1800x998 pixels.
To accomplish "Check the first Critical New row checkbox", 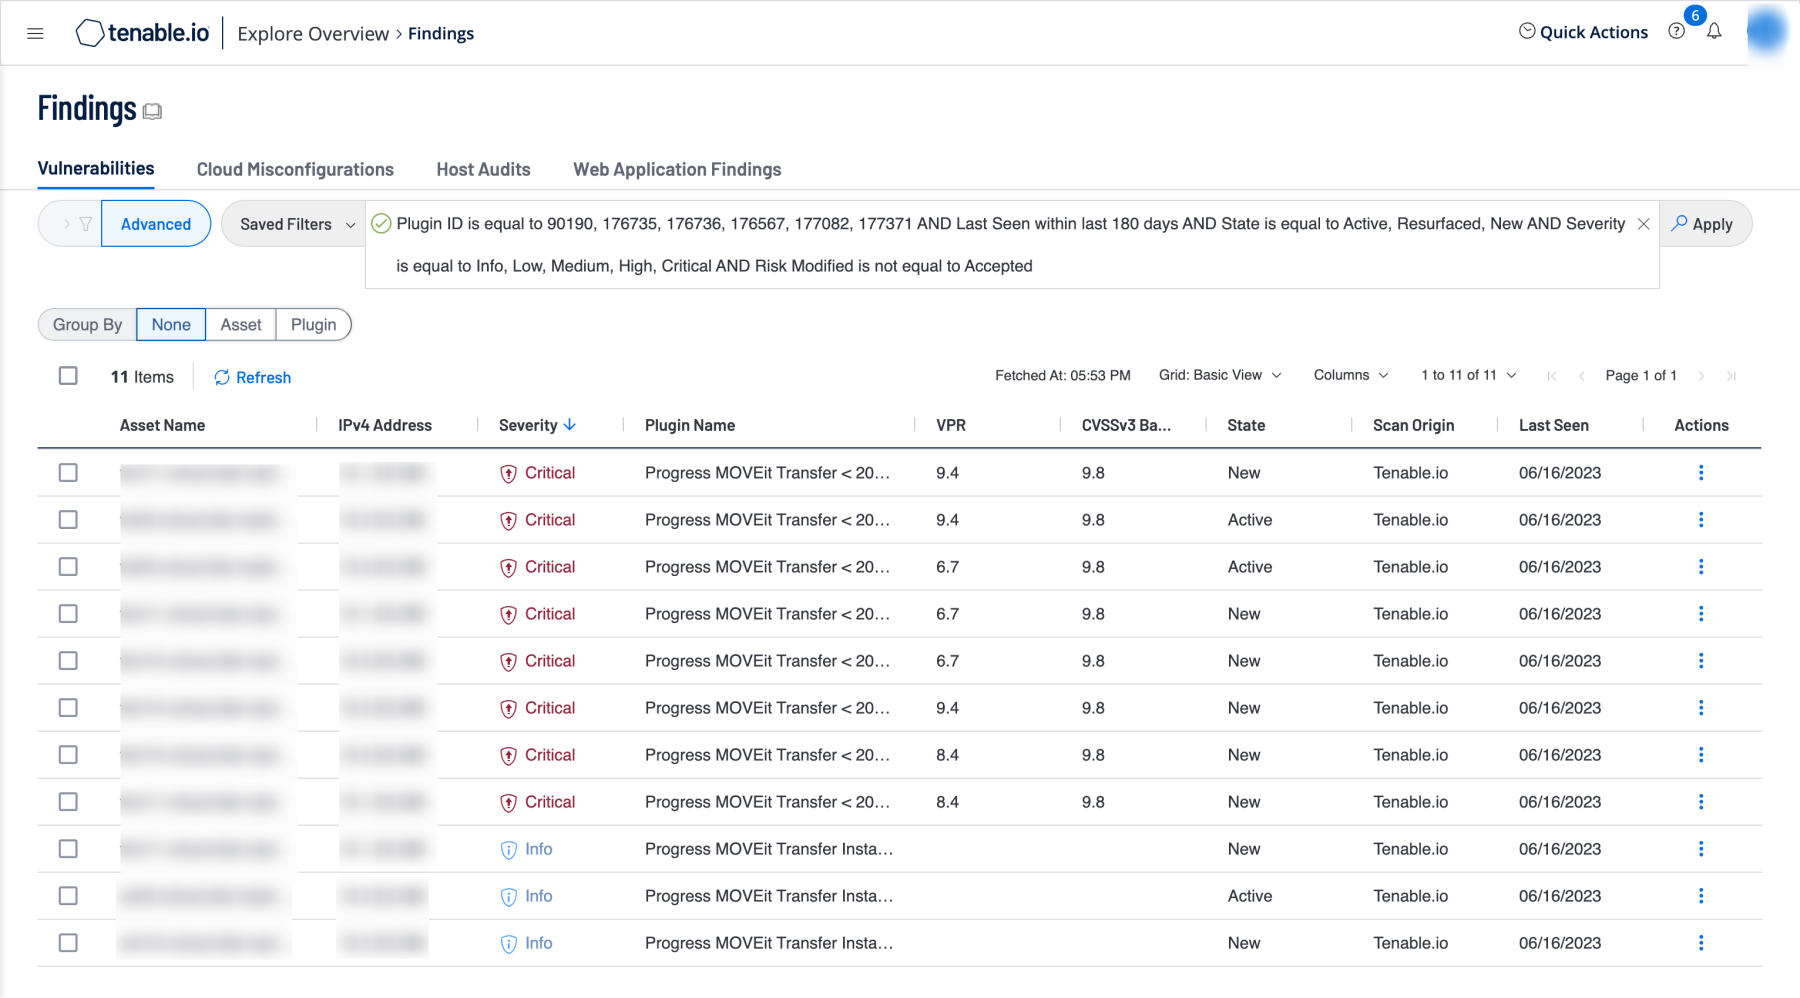I will [x=68, y=473].
